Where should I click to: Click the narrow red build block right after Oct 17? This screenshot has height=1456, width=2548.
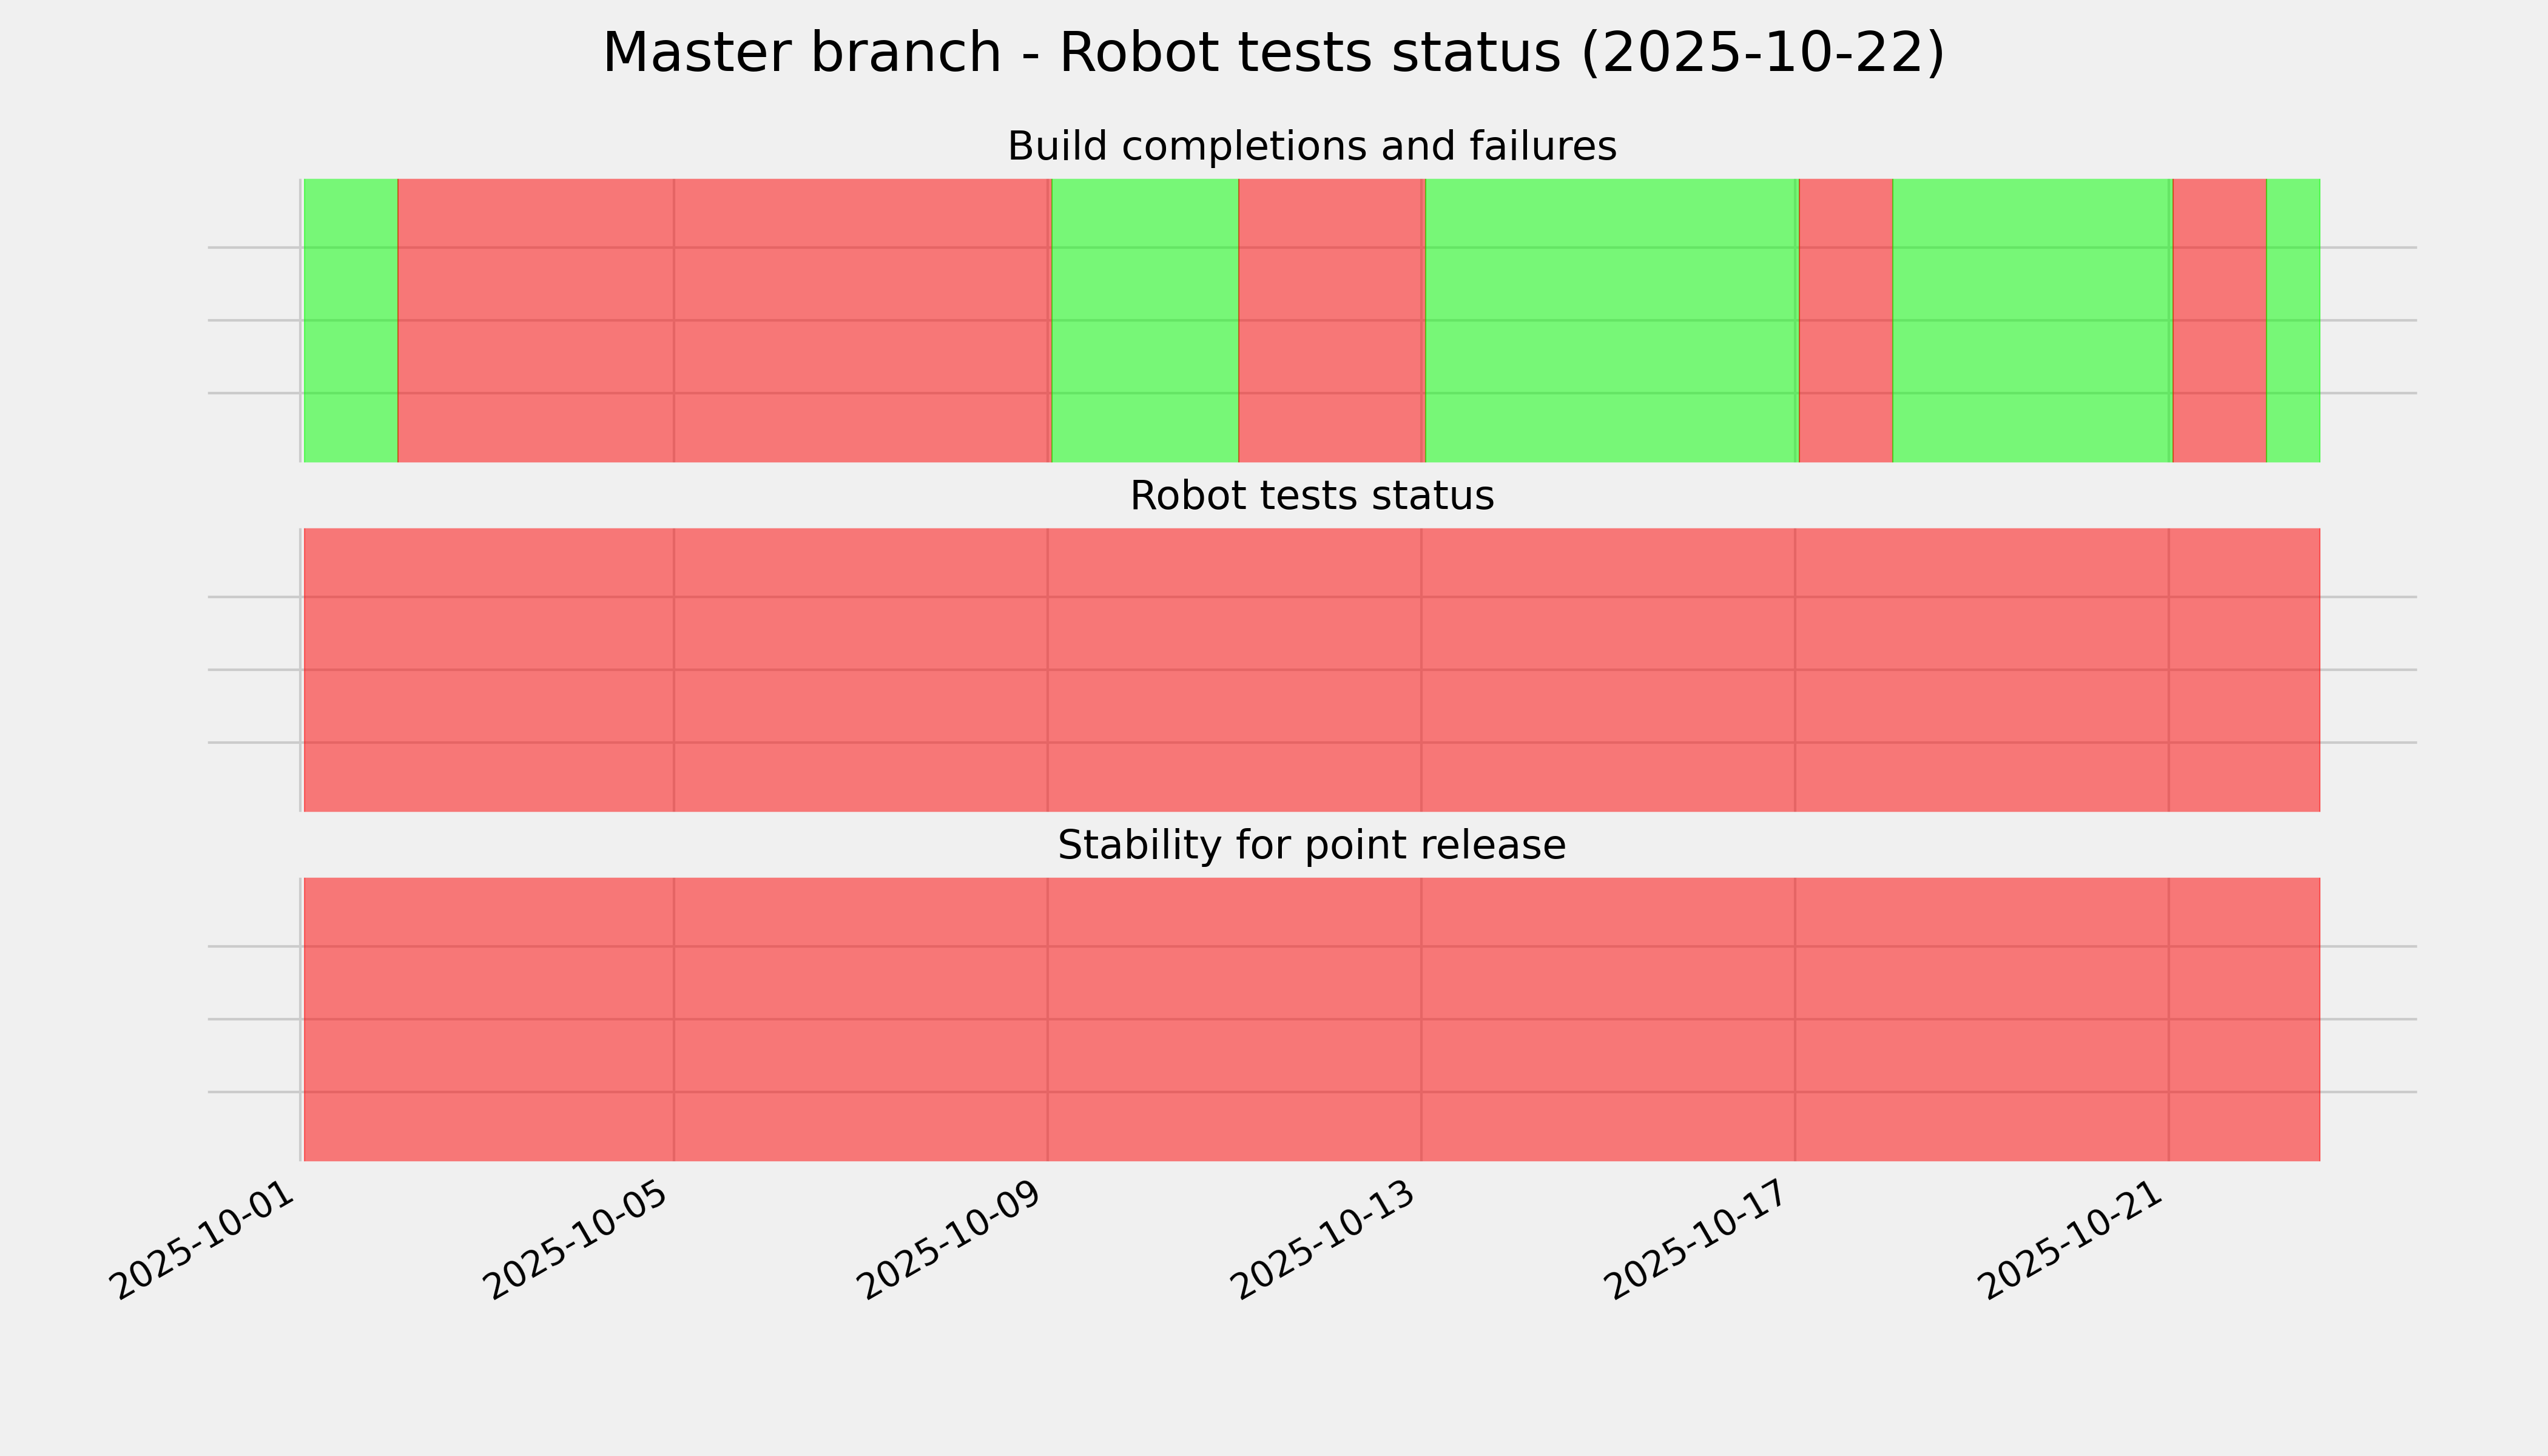point(1845,320)
